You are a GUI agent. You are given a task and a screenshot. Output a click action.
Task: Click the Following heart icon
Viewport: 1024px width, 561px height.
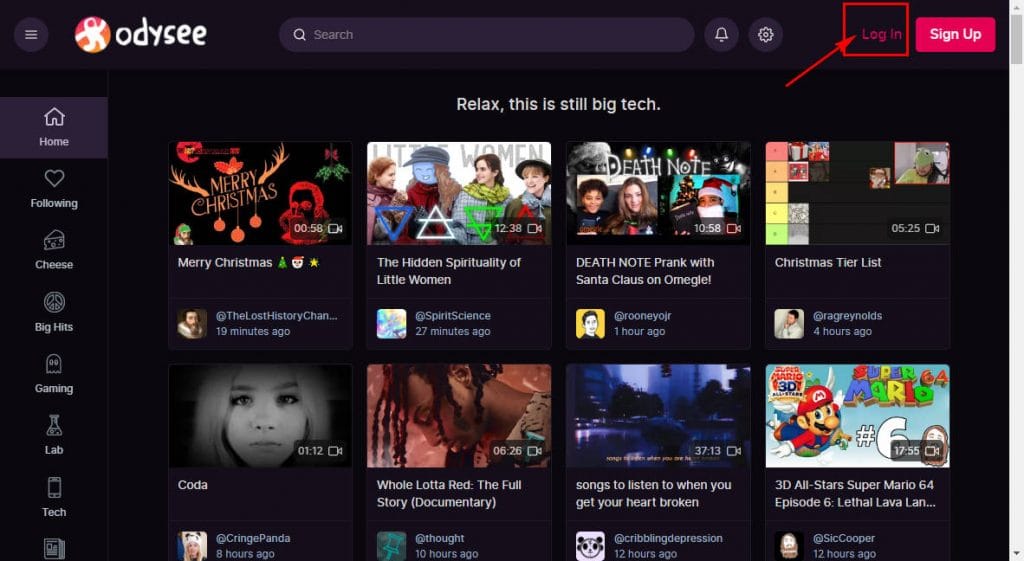[x=54, y=178]
